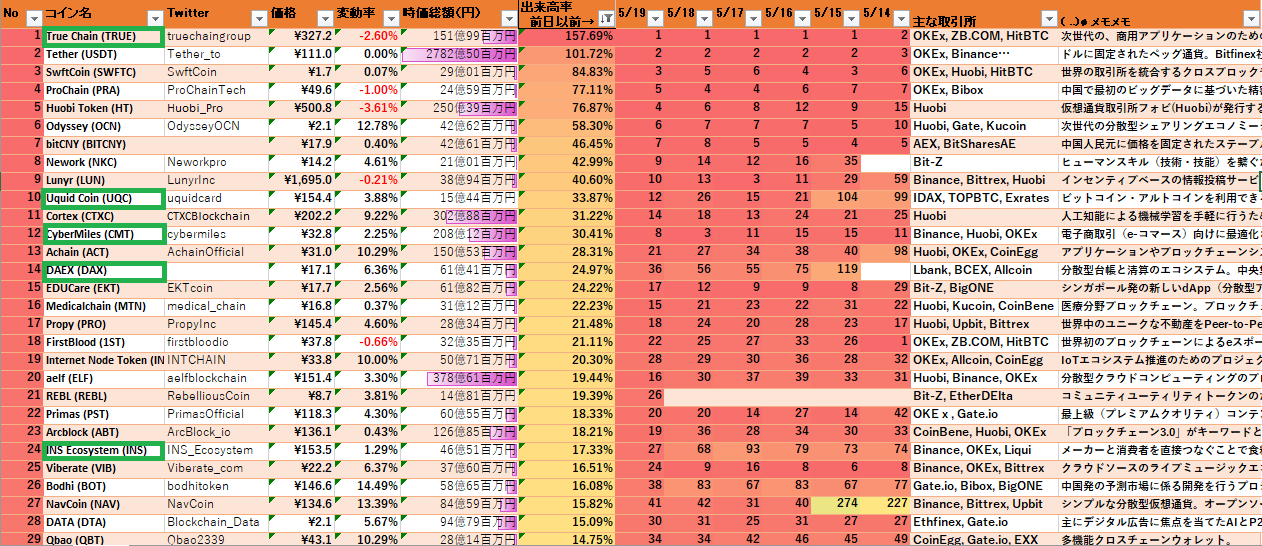The width and height of the screenshot is (1262, 546).
Task: Open the 変動率 column filter arrow
Action: tap(390, 19)
